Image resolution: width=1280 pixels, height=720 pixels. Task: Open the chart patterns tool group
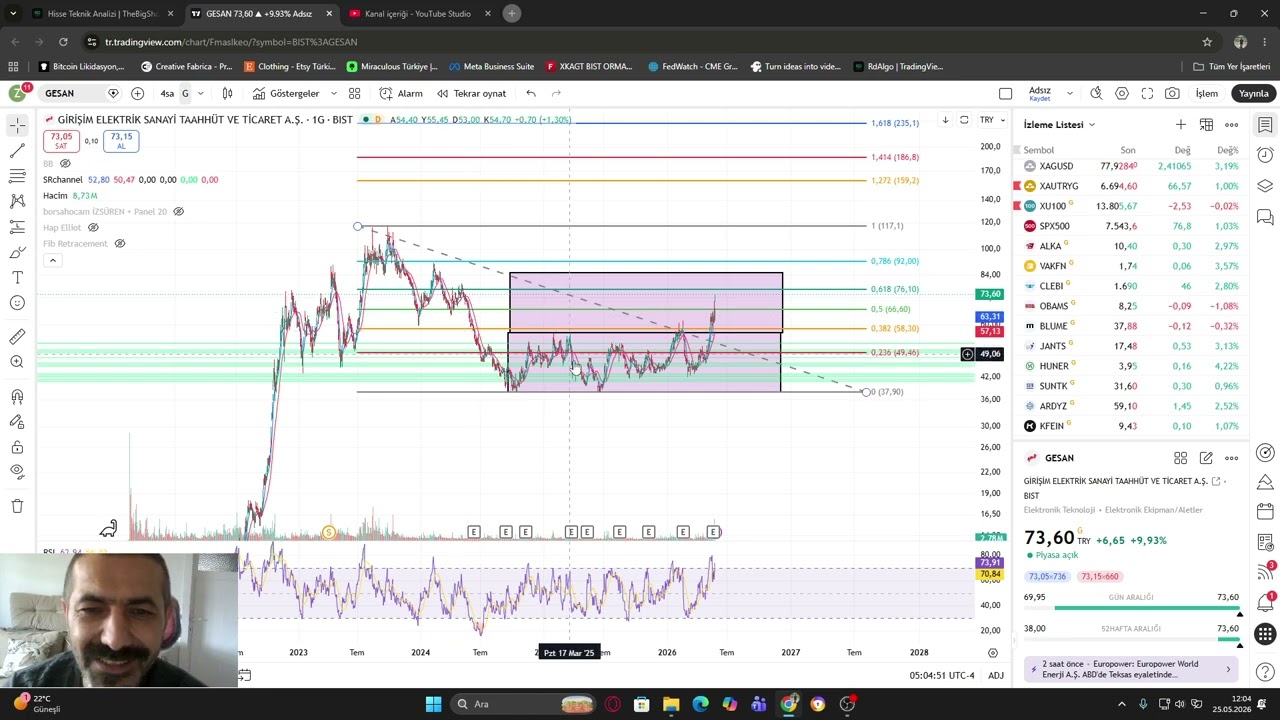[x=17, y=201]
